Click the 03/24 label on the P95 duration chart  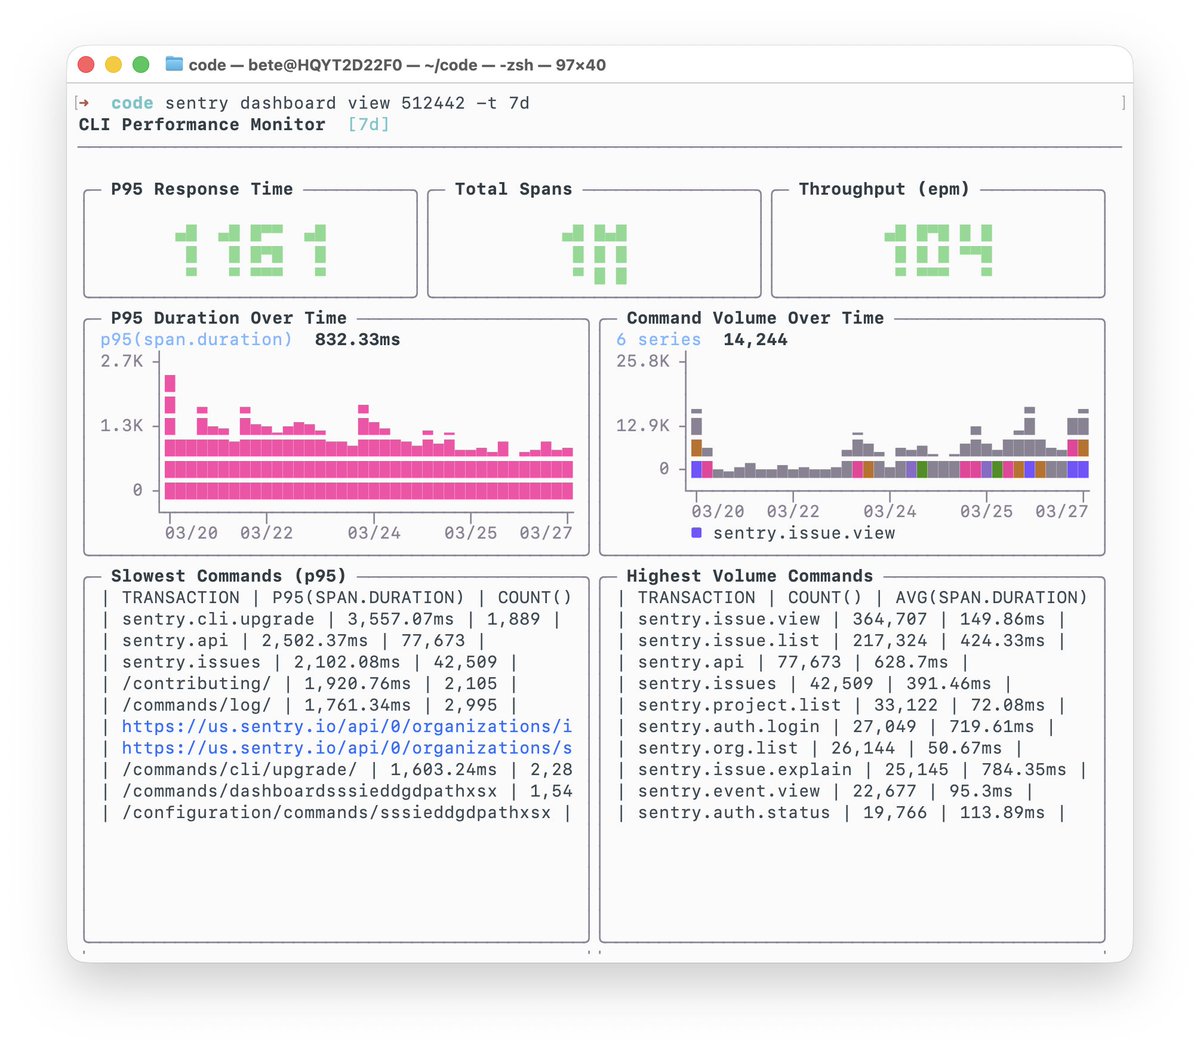point(374,533)
